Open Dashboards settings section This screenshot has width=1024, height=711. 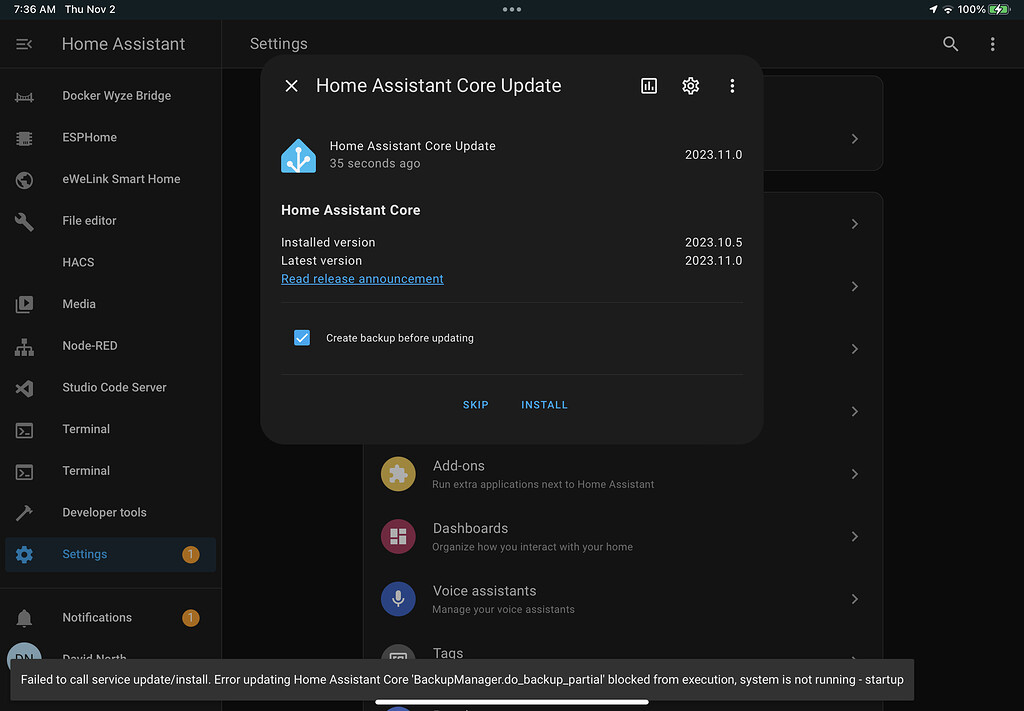[623, 537]
